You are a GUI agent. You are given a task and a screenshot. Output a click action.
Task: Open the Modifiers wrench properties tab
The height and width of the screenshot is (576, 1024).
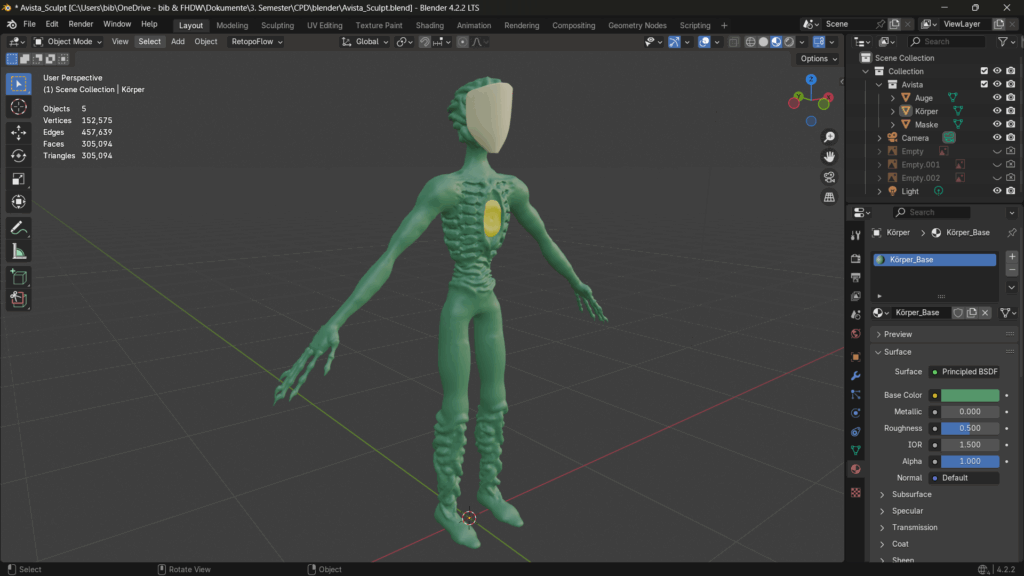coord(855,375)
